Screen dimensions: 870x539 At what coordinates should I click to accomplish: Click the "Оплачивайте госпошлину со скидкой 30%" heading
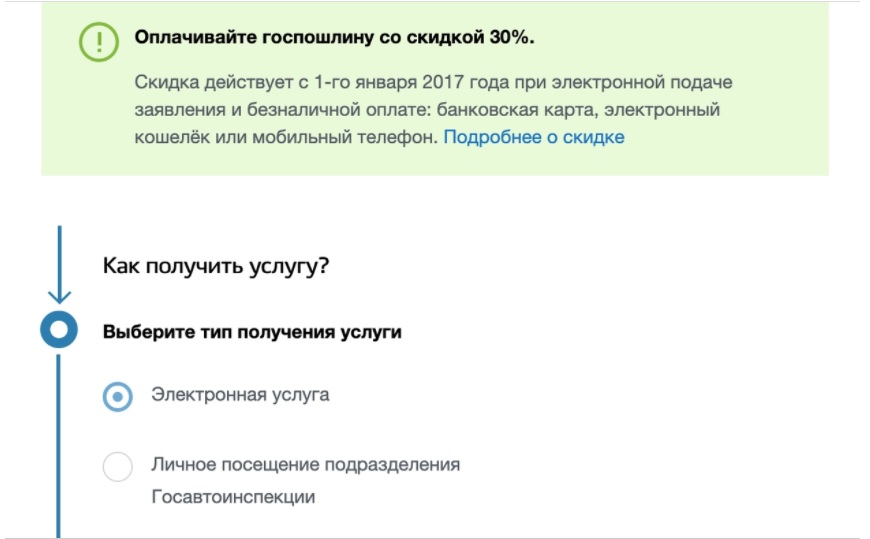click(334, 40)
